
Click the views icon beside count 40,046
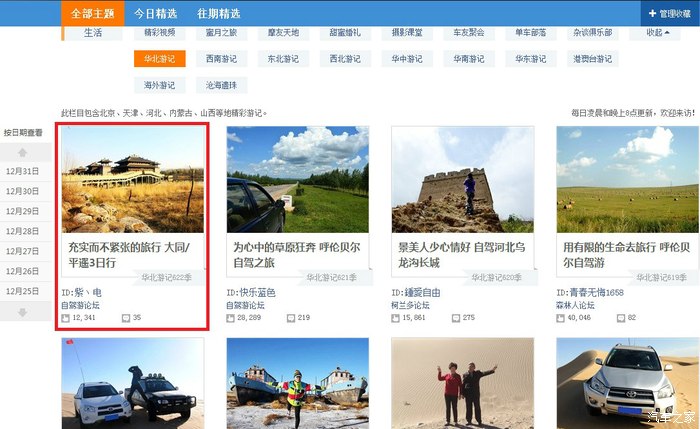tap(560, 318)
